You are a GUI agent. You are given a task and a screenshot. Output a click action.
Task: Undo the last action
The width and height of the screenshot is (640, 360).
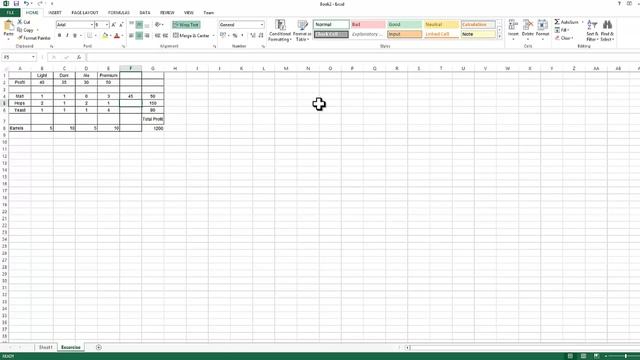tap(26, 4)
